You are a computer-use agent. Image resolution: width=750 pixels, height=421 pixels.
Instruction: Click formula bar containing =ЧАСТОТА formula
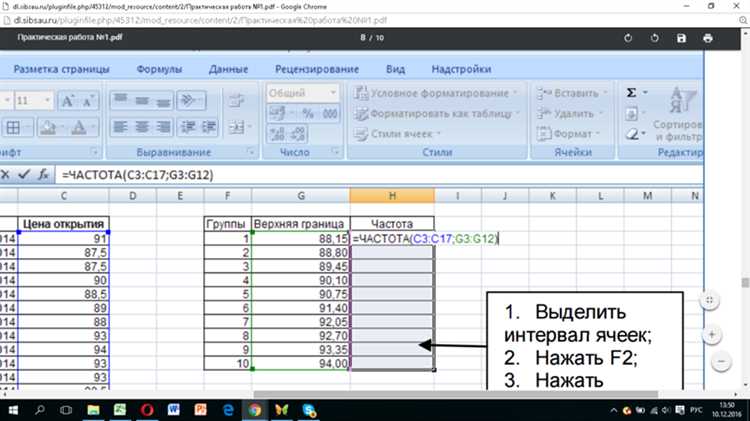pyautogui.click(x=379, y=175)
